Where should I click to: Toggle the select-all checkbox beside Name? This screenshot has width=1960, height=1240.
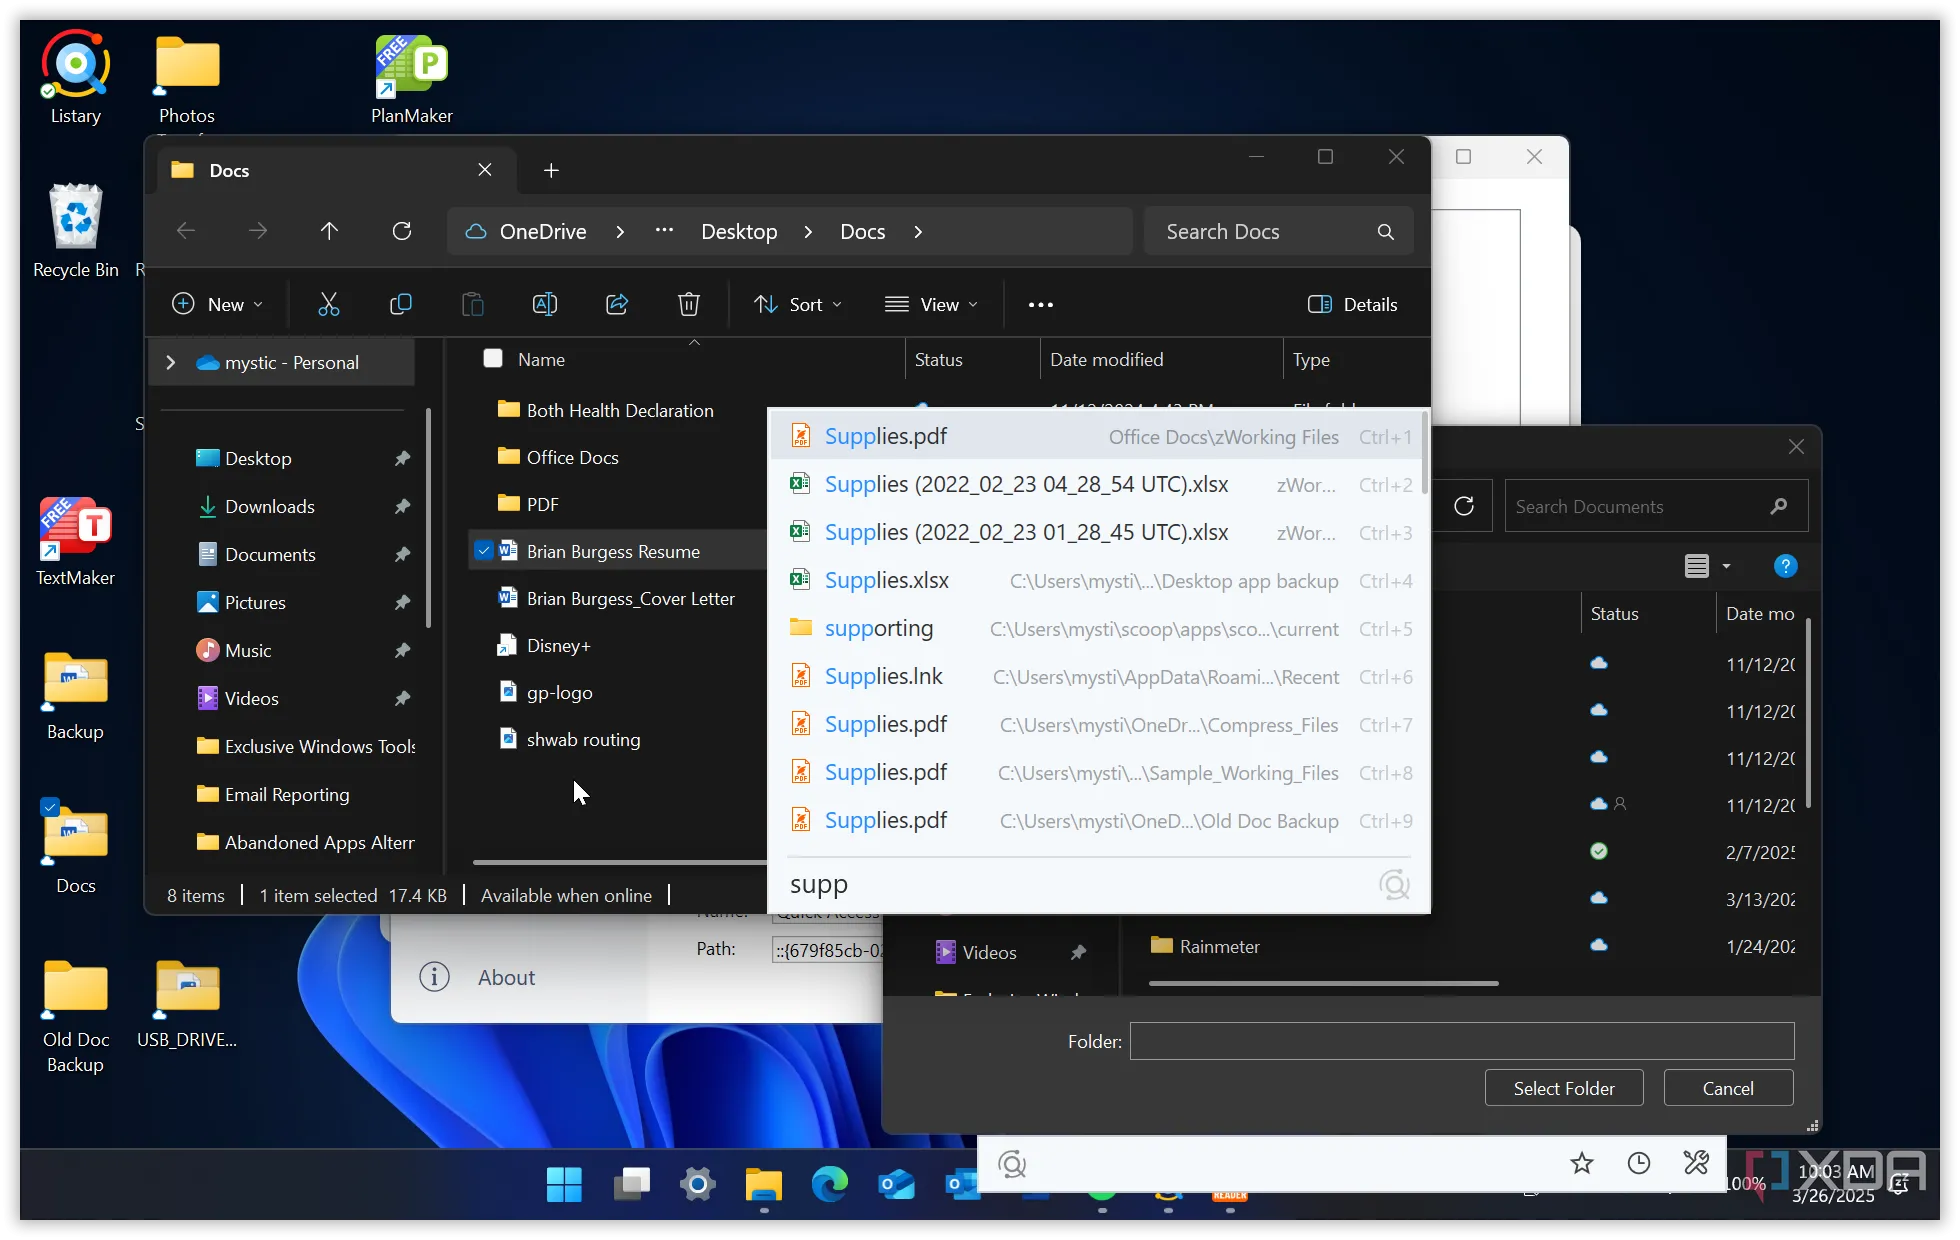(x=493, y=358)
